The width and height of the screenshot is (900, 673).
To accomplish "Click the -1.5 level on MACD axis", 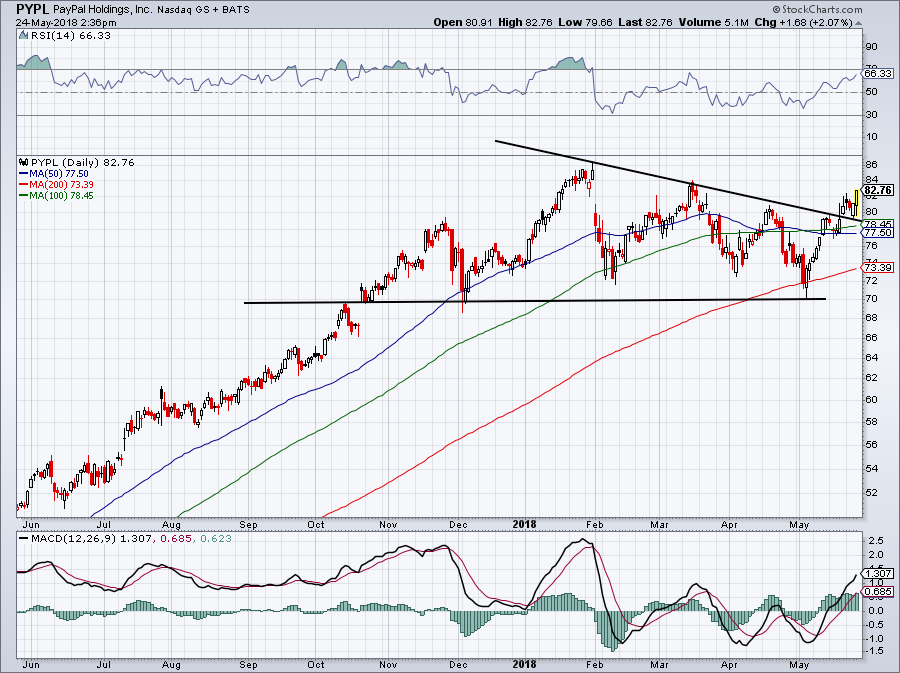I will [x=875, y=651].
